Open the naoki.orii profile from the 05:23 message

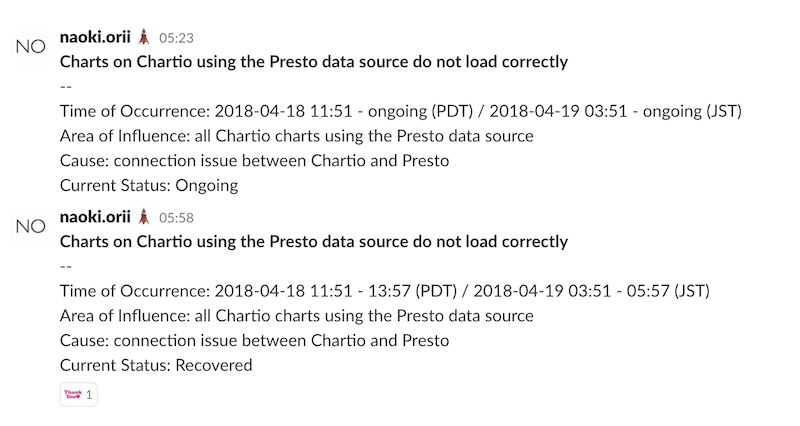coord(95,37)
